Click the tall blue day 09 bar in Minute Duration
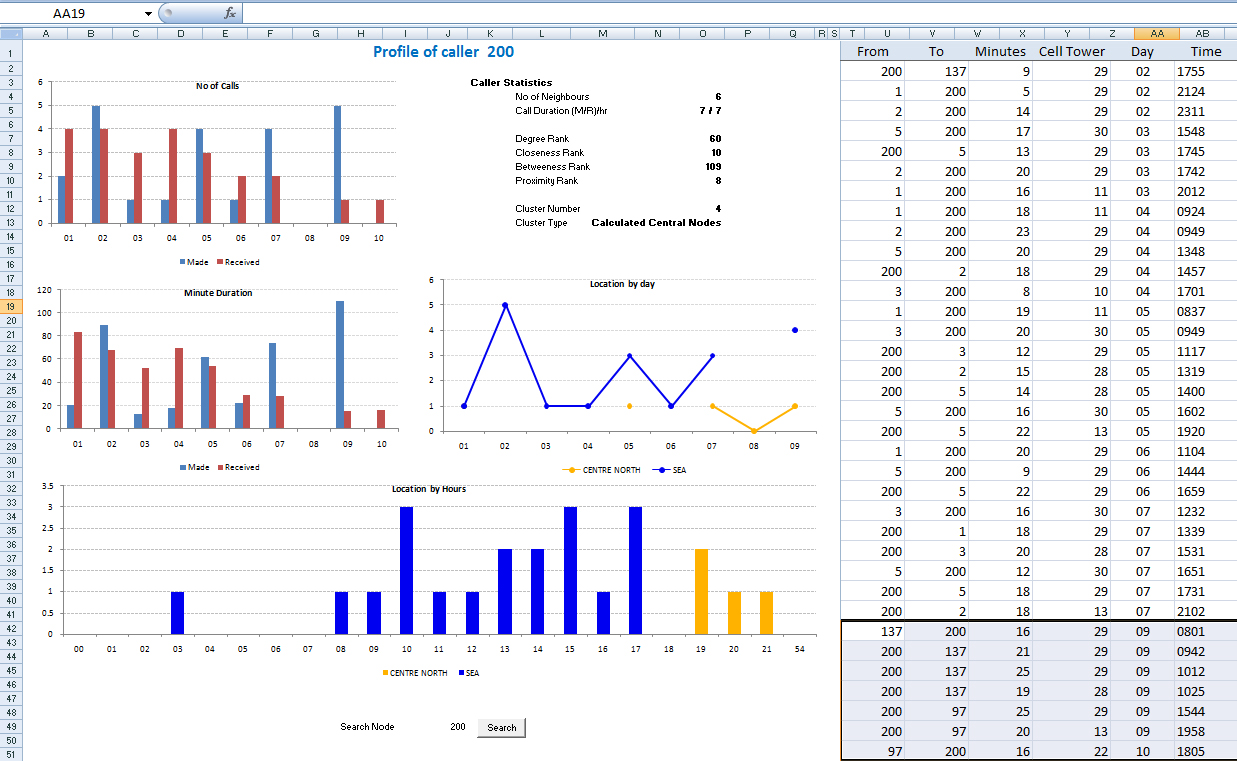This screenshot has width=1237, height=761. (340, 365)
